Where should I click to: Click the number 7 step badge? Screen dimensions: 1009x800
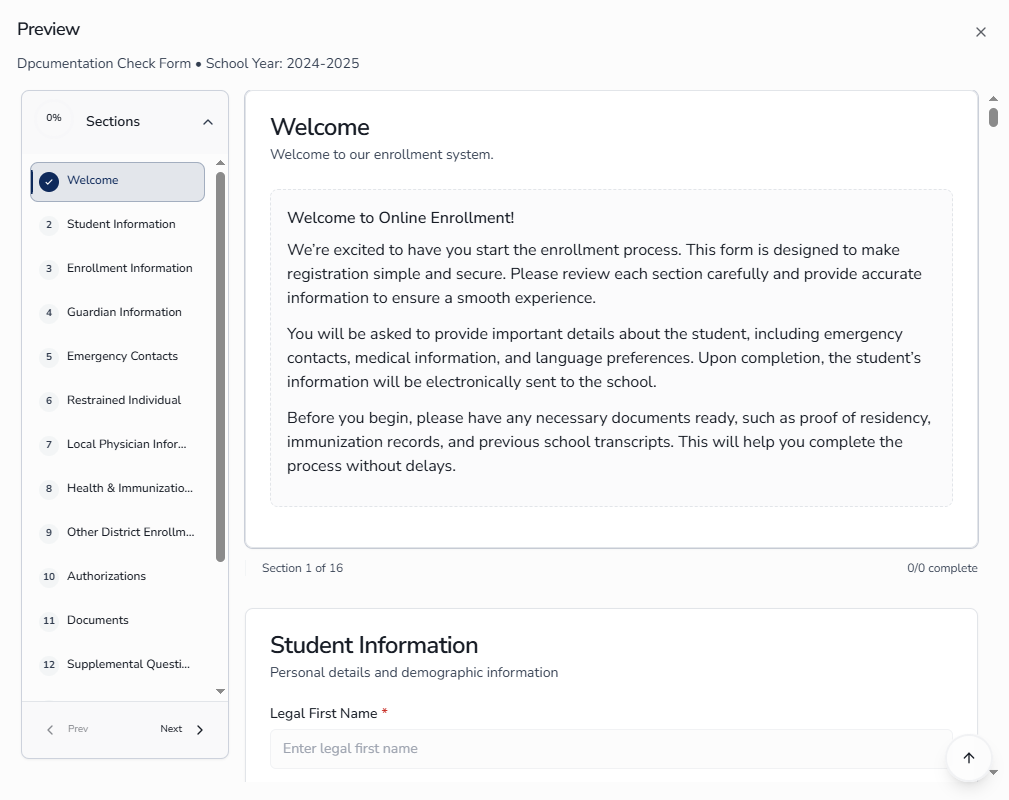click(49, 445)
